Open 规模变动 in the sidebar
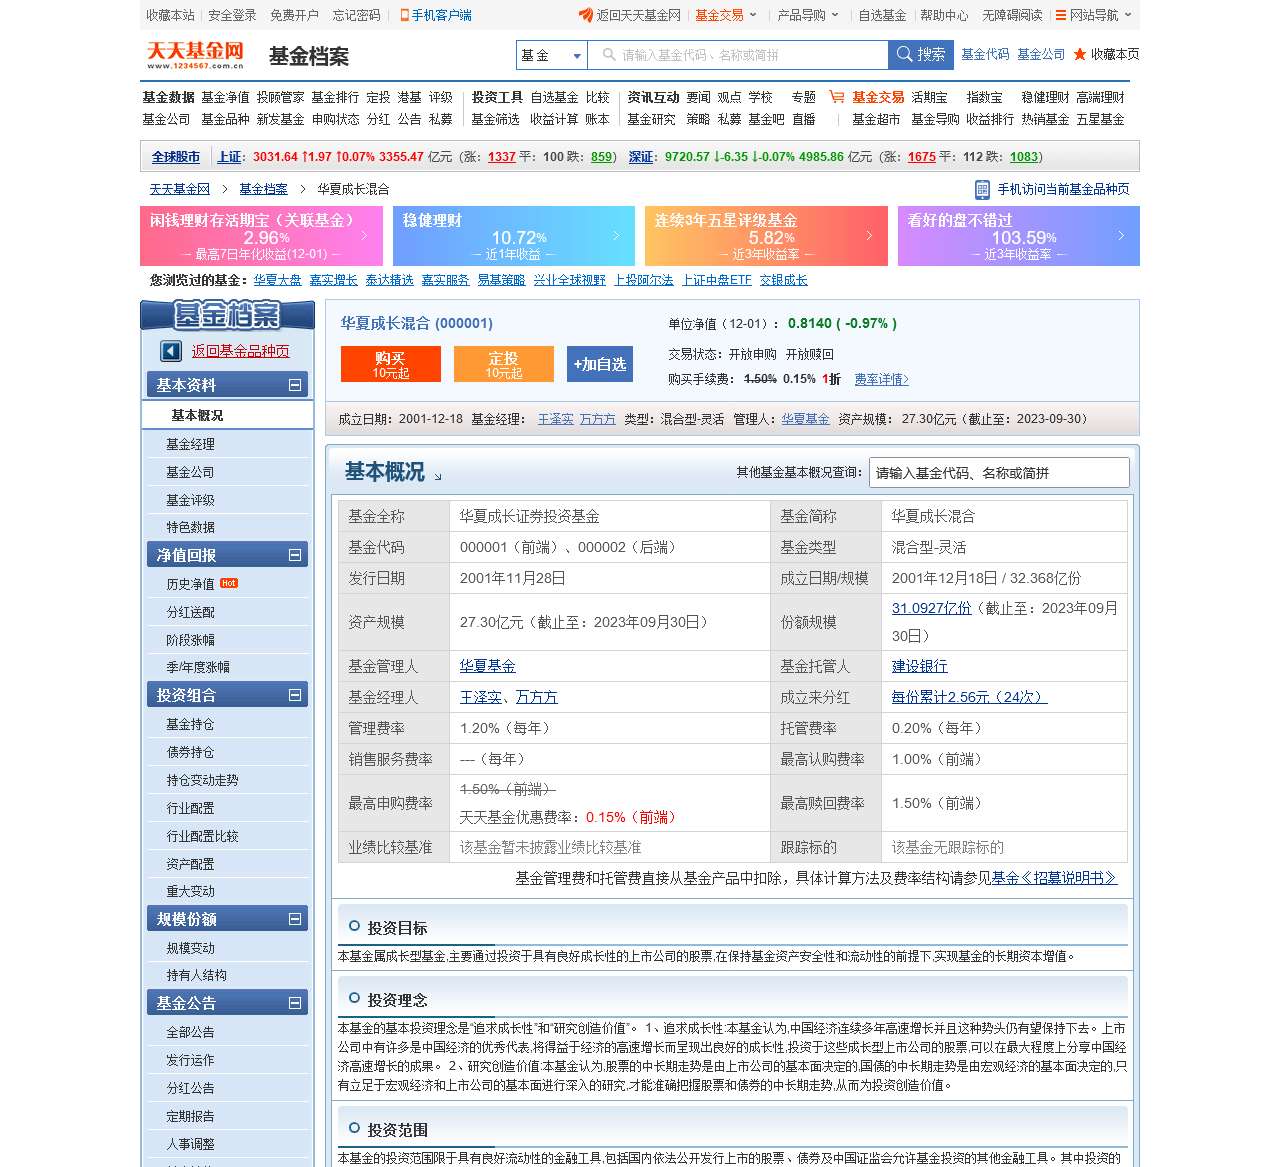The height and width of the screenshot is (1167, 1280). 190,948
